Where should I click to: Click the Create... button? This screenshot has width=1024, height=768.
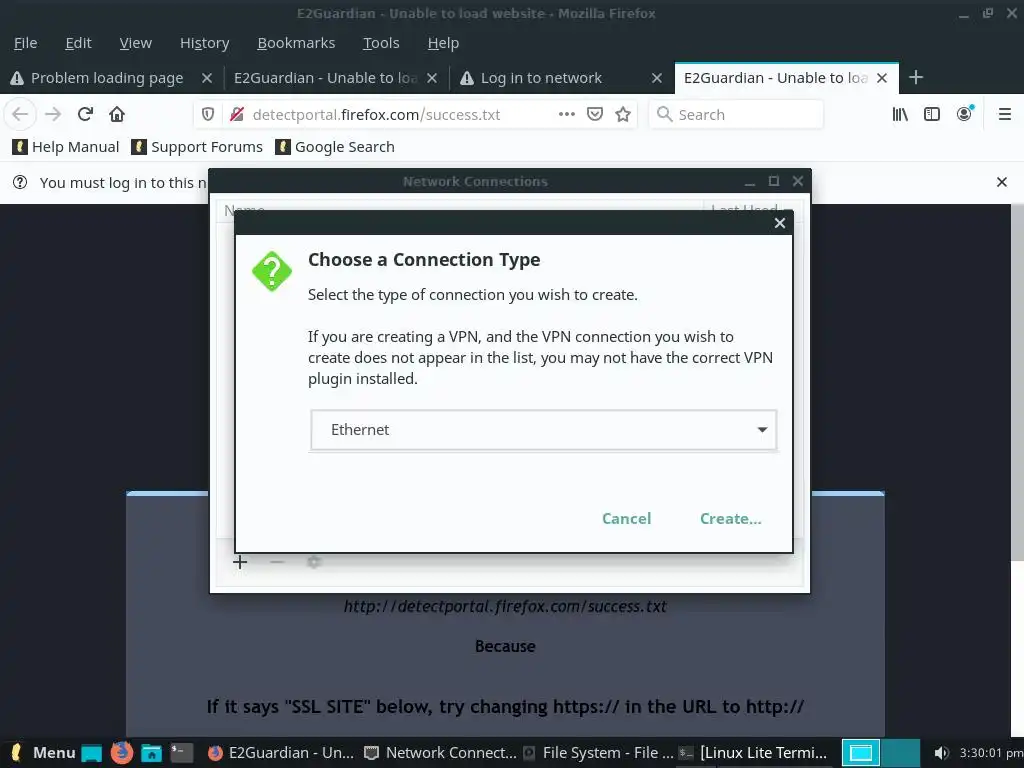tap(730, 519)
